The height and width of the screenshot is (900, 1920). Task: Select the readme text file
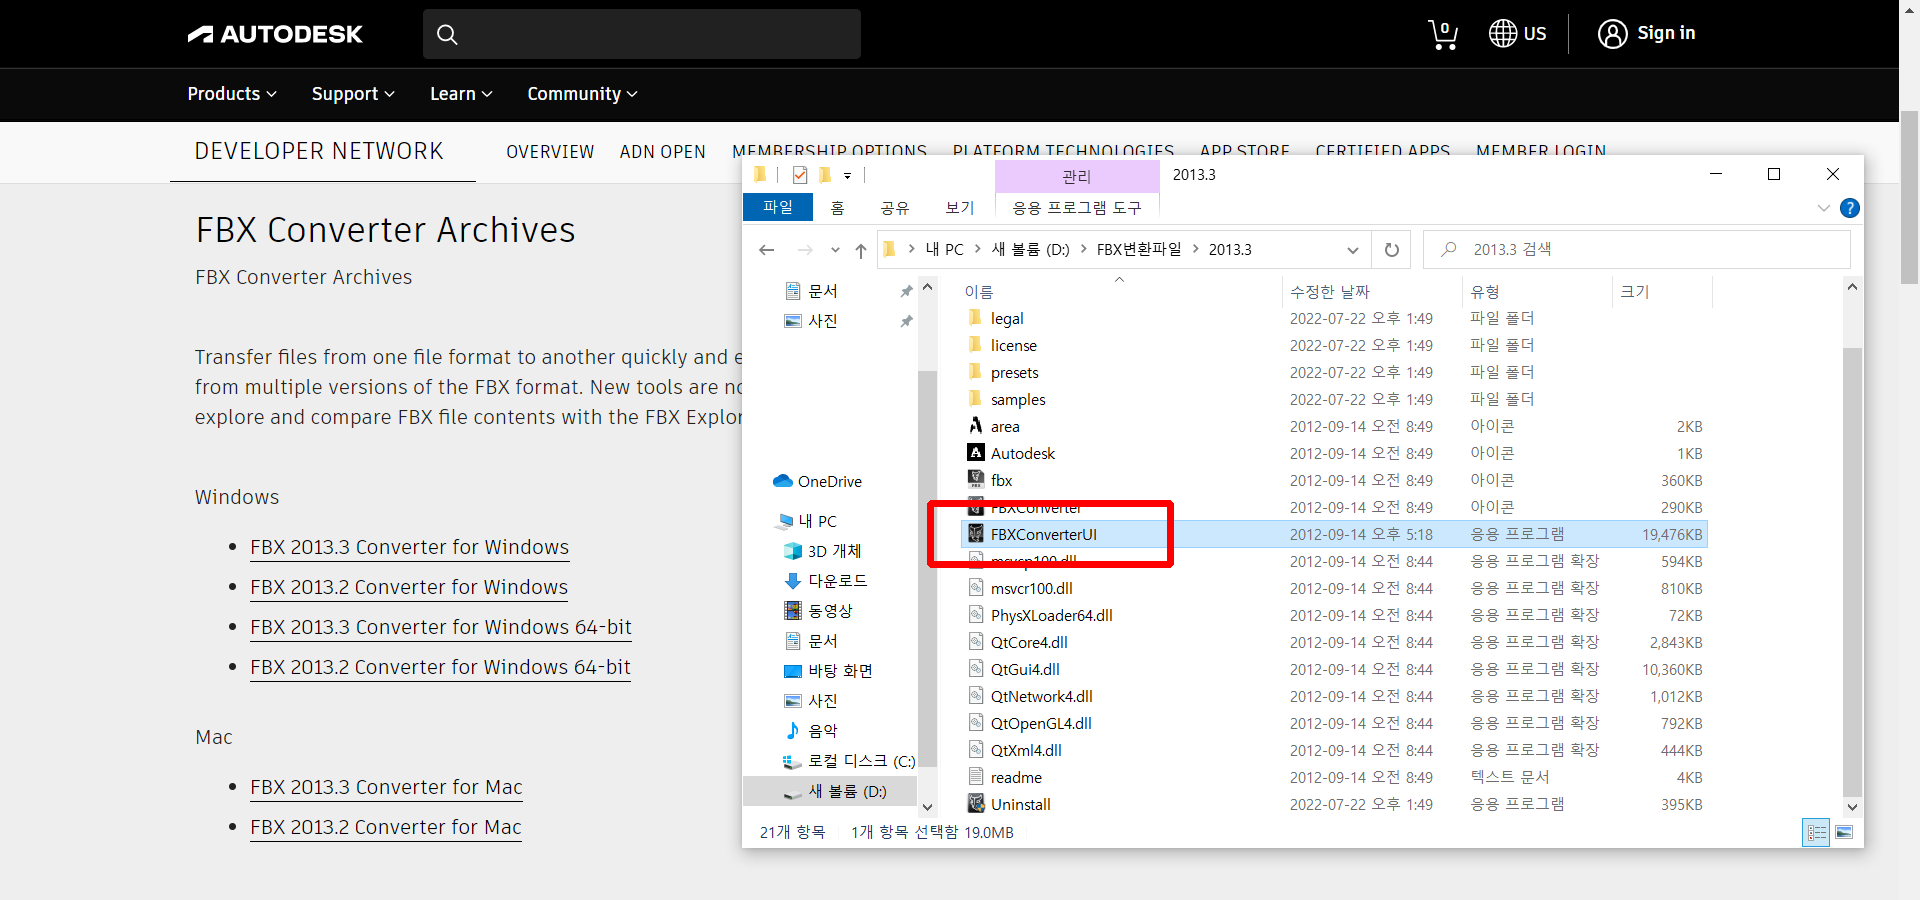tap(1016, 777)
